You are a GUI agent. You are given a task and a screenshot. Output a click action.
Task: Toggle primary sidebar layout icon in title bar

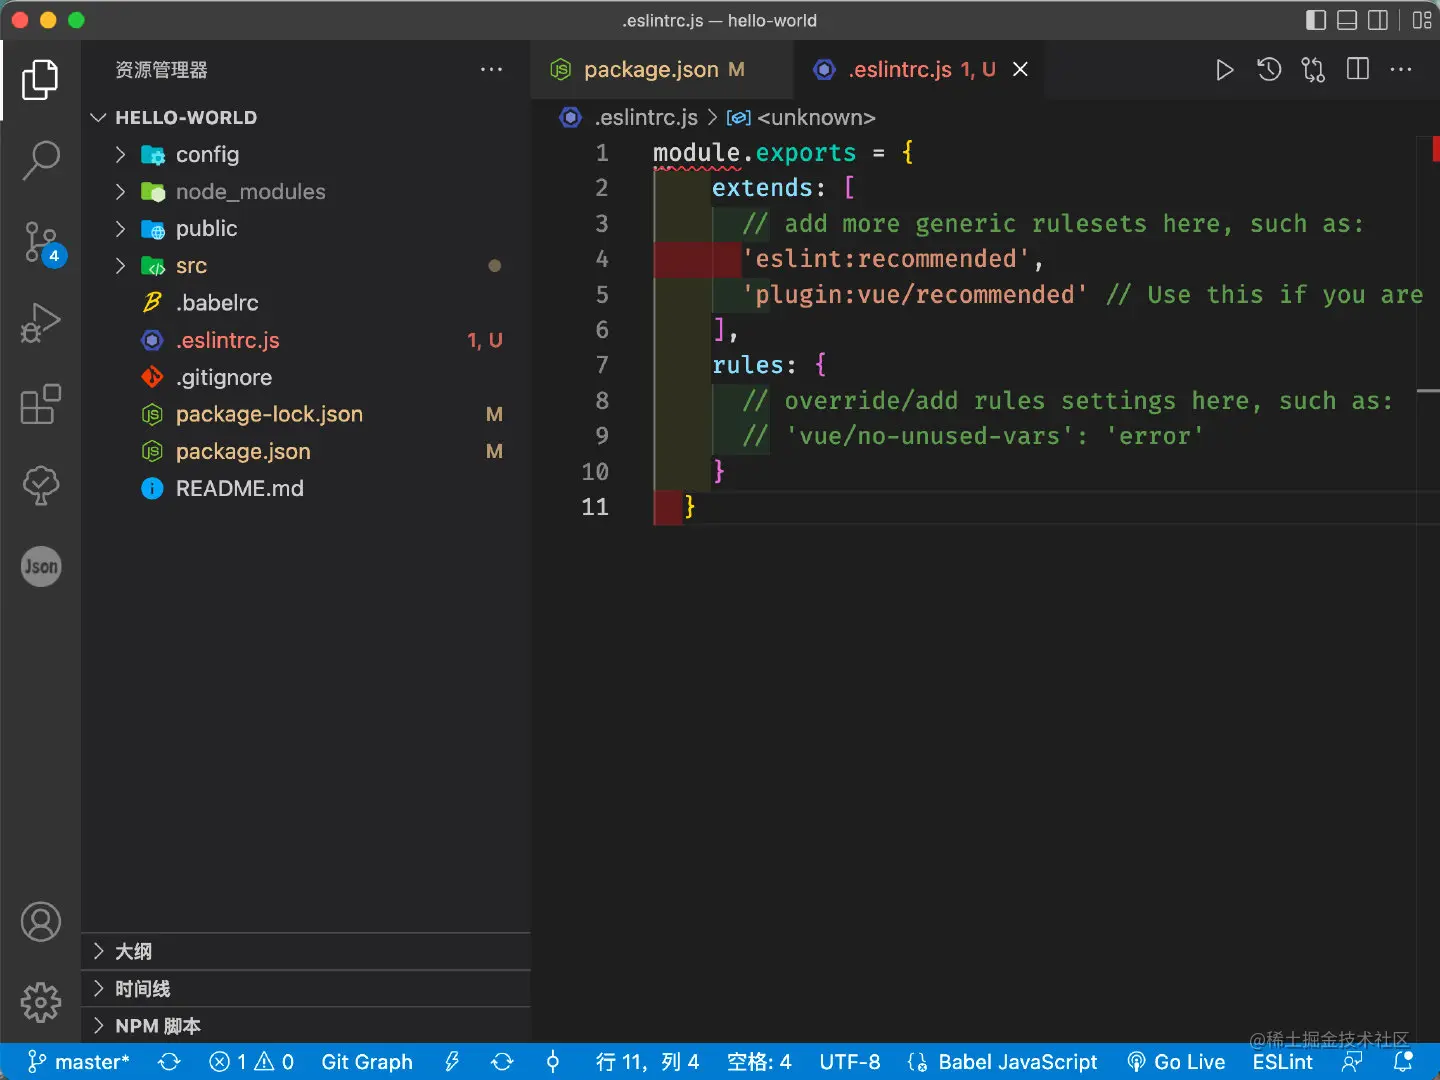pos(1316,20)
